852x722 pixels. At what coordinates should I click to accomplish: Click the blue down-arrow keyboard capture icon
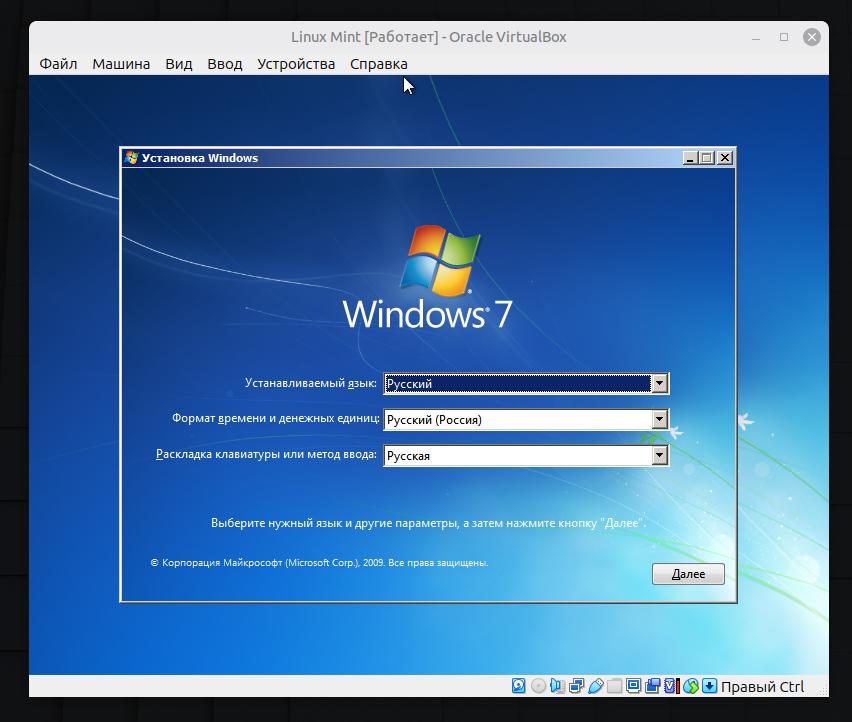pos(709,686)
